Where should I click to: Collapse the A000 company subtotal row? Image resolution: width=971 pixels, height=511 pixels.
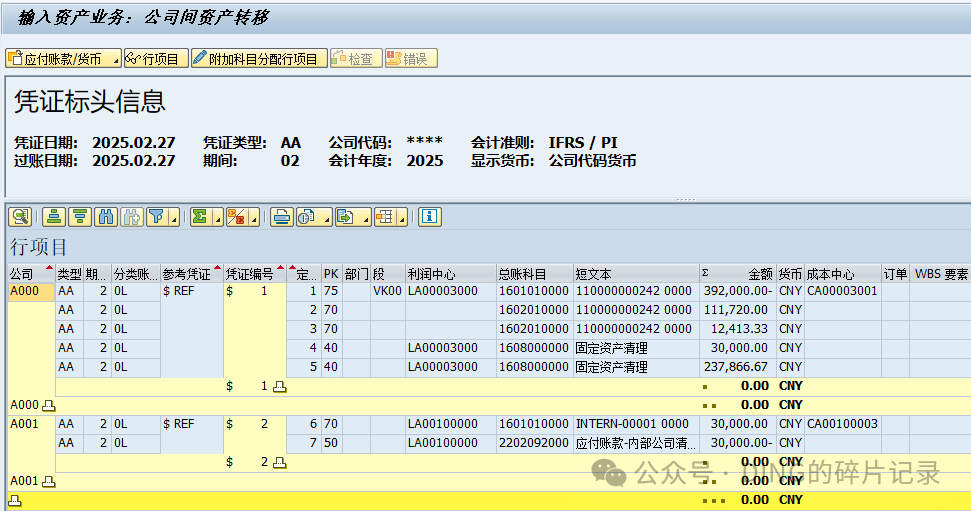[48, 406]
